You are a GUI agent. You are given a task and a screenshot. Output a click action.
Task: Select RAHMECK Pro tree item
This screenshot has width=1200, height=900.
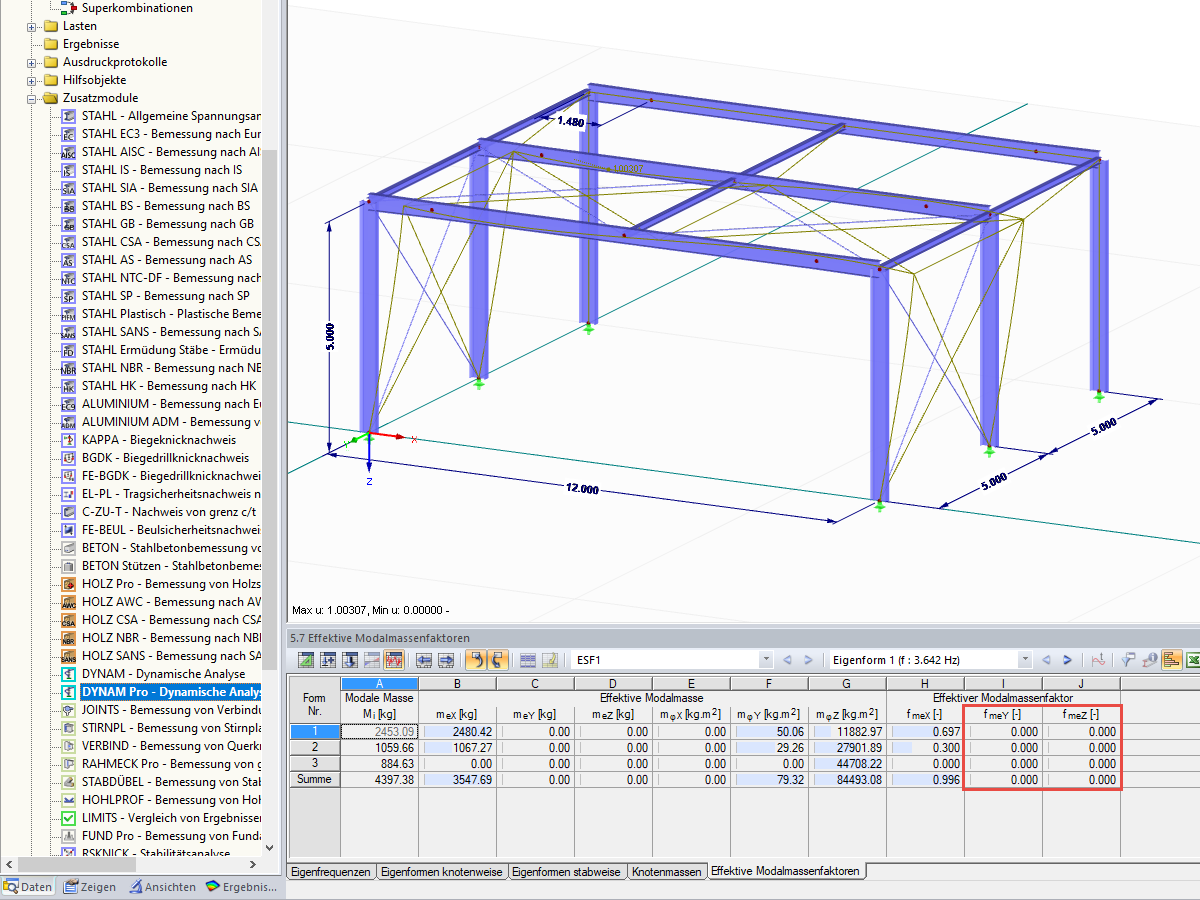coord(171,764)
